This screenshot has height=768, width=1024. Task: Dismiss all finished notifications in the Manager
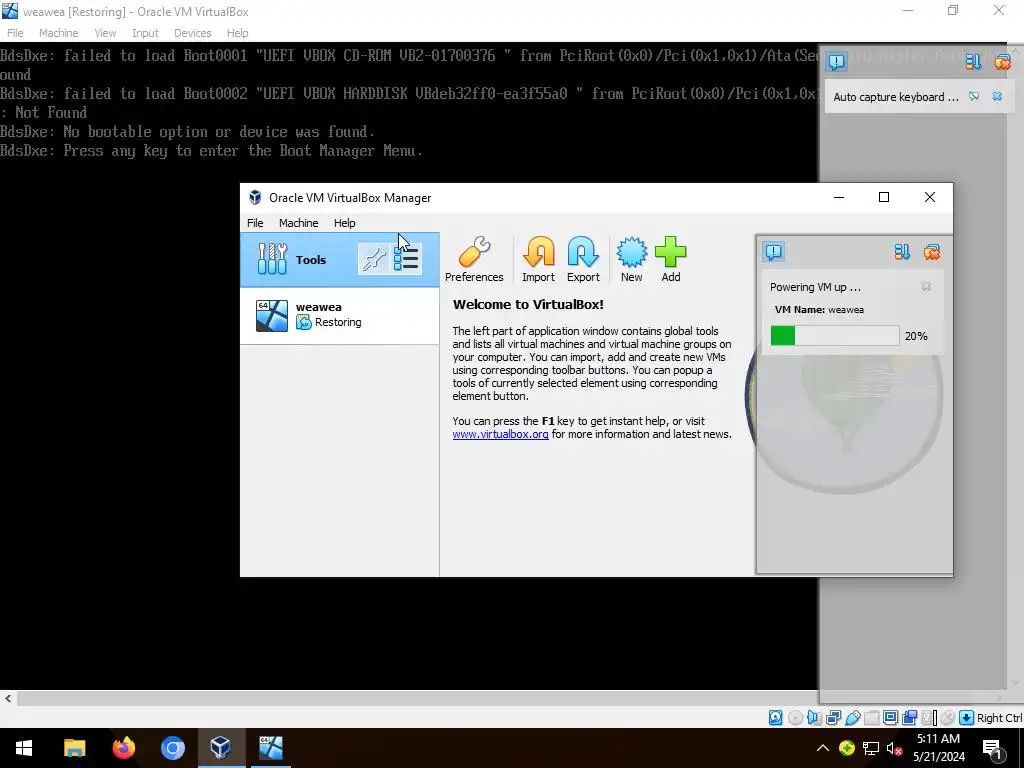coord(932,252)
